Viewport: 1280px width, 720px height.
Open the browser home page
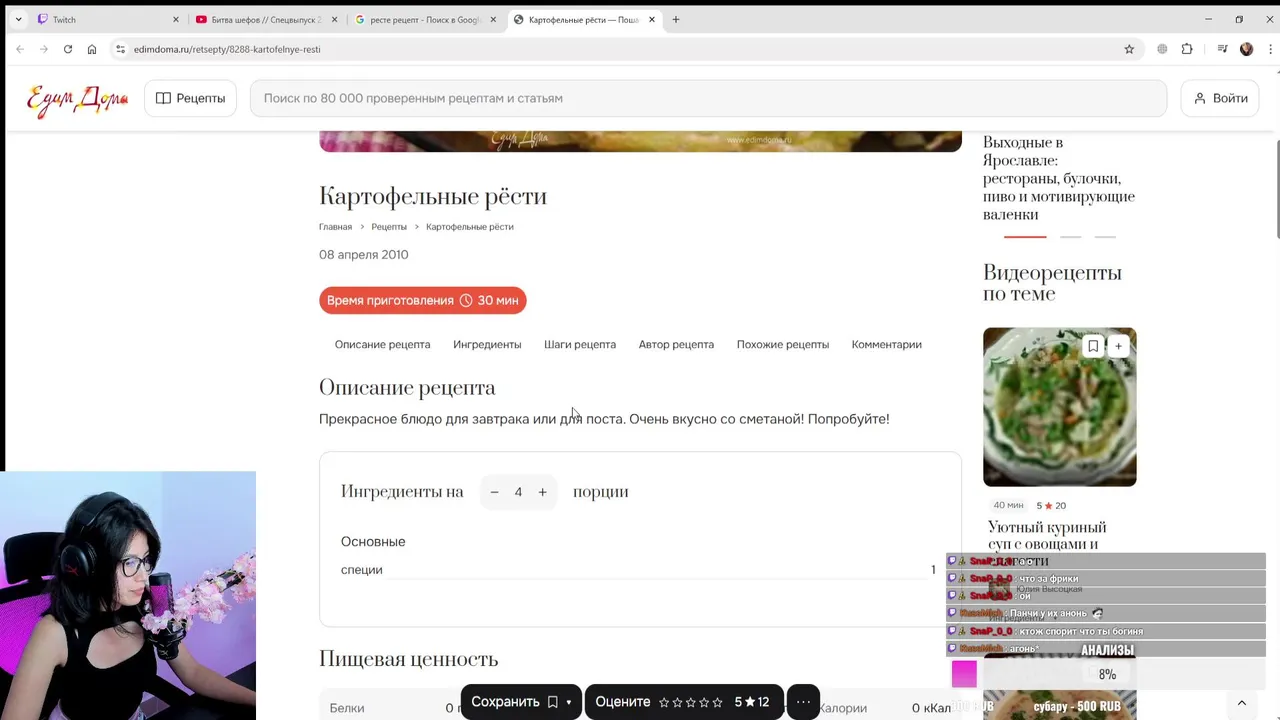pyautogui.click(x=92, y=49)
